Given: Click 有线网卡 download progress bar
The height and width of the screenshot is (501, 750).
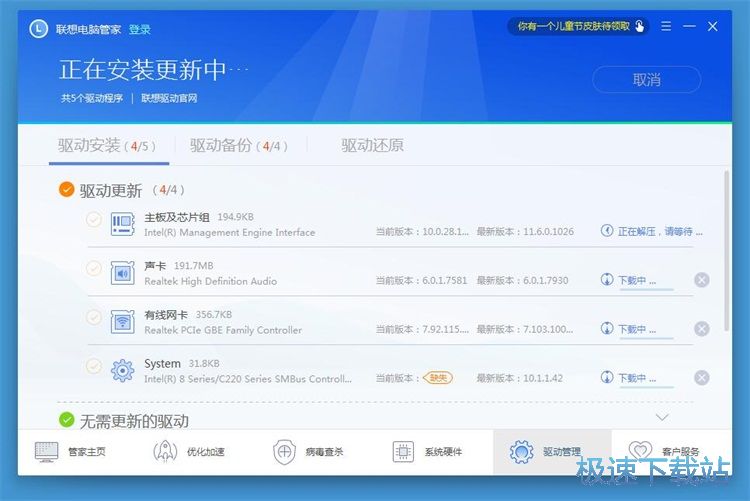Looking at the screenshot, I should pos(646,338).
